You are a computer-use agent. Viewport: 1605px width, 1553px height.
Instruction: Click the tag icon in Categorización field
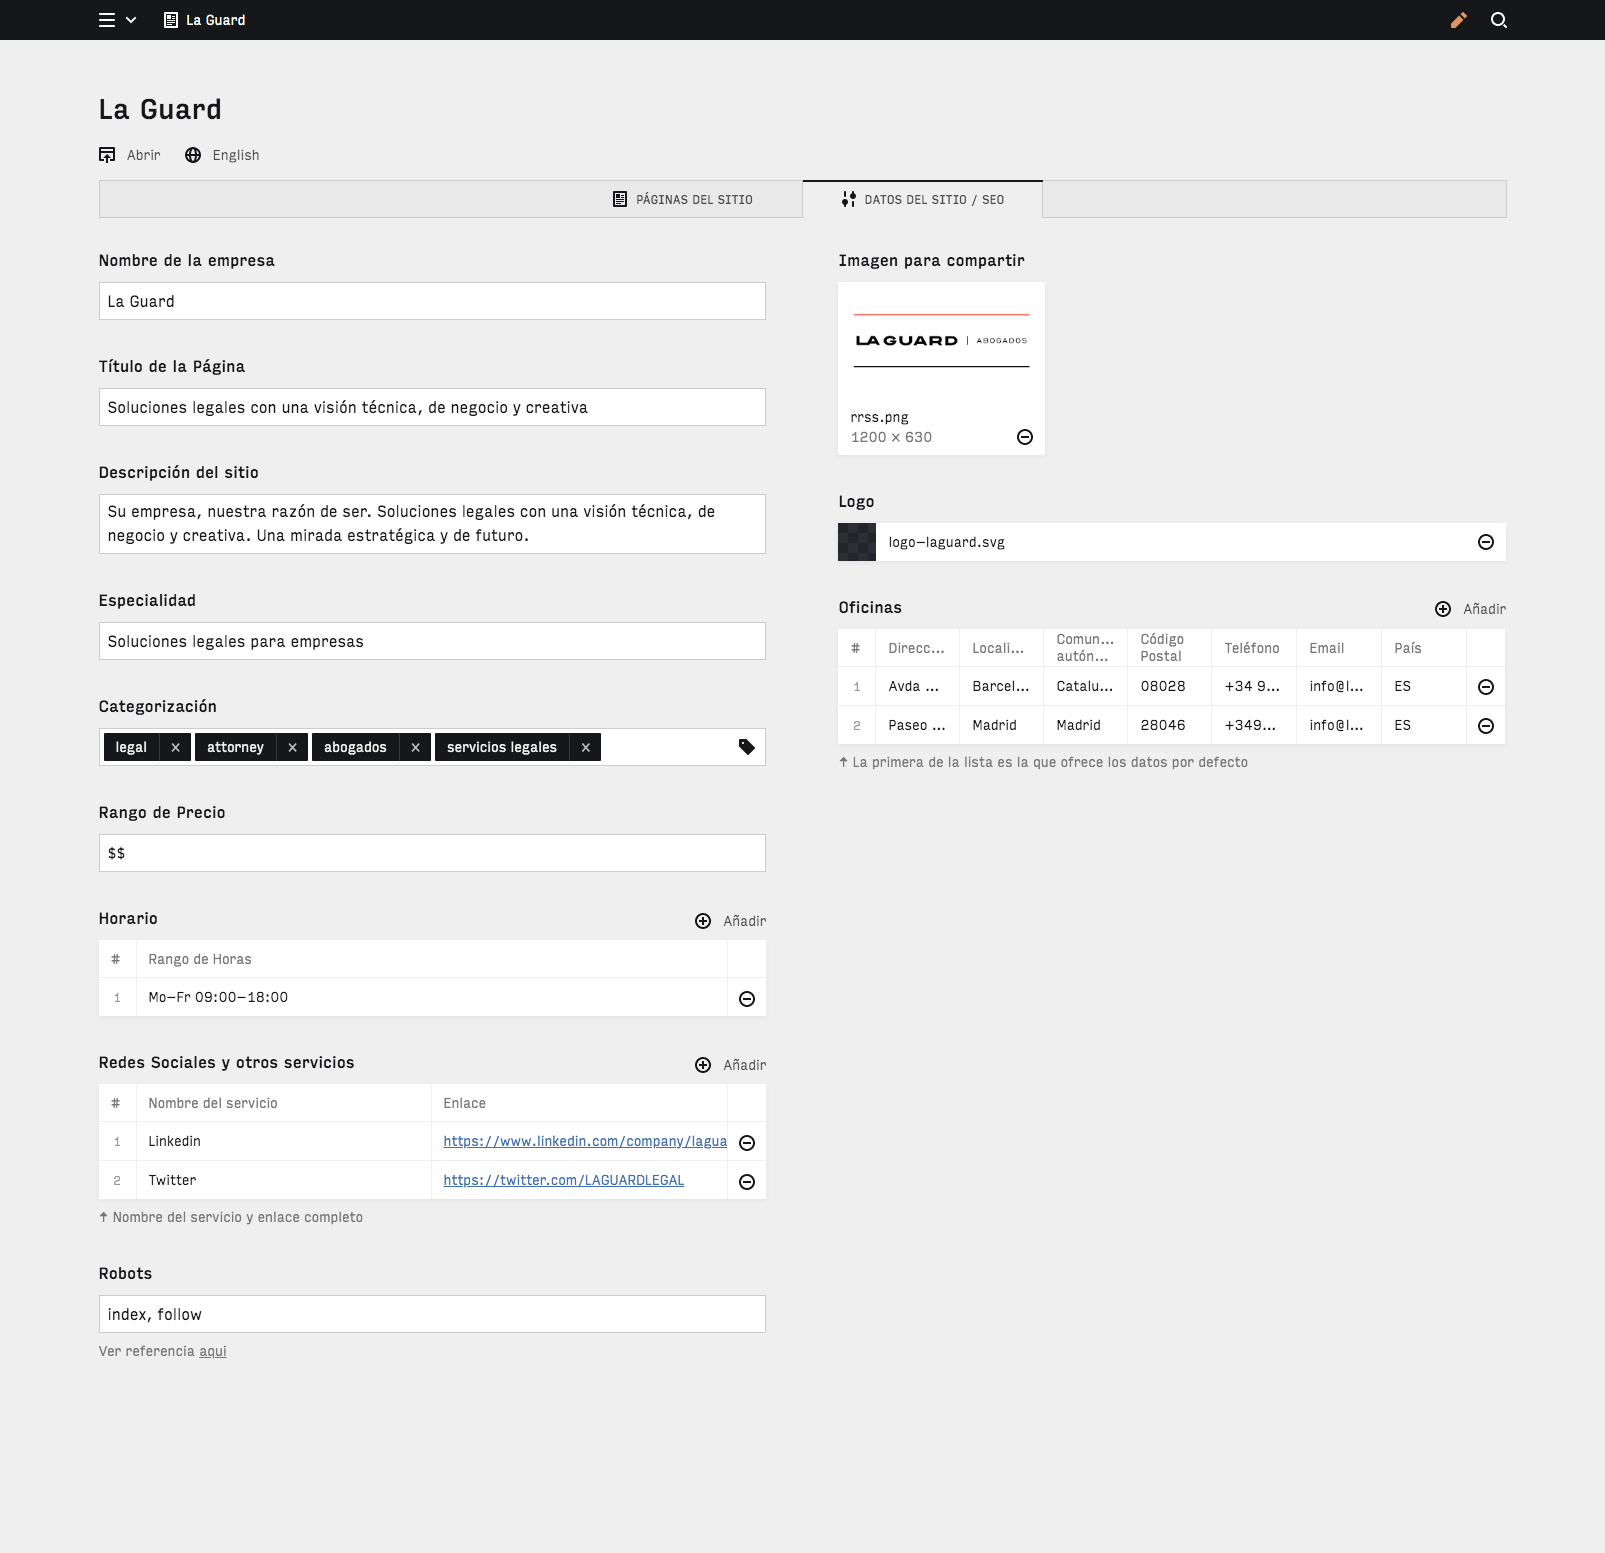click(747, 747)
